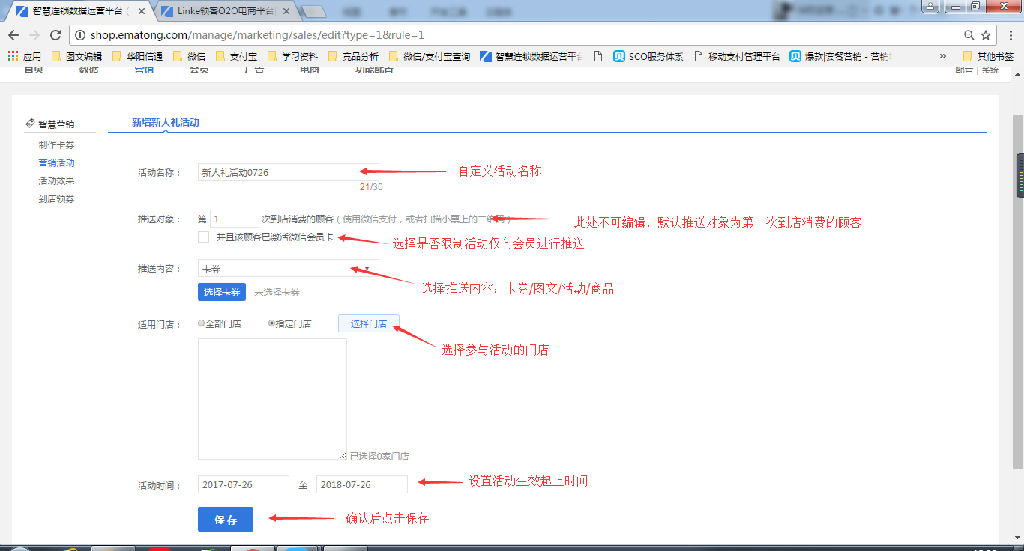
Task: Open 活动效果 in the left sidebar
Action: click(x=56, y=181)
